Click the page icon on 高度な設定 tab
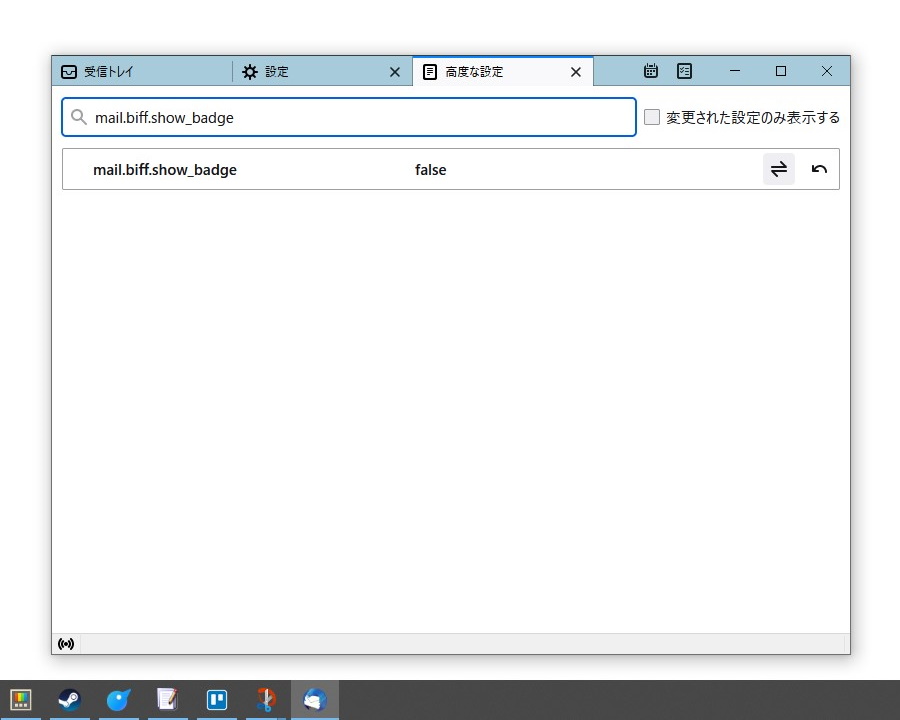 [430, 71]
